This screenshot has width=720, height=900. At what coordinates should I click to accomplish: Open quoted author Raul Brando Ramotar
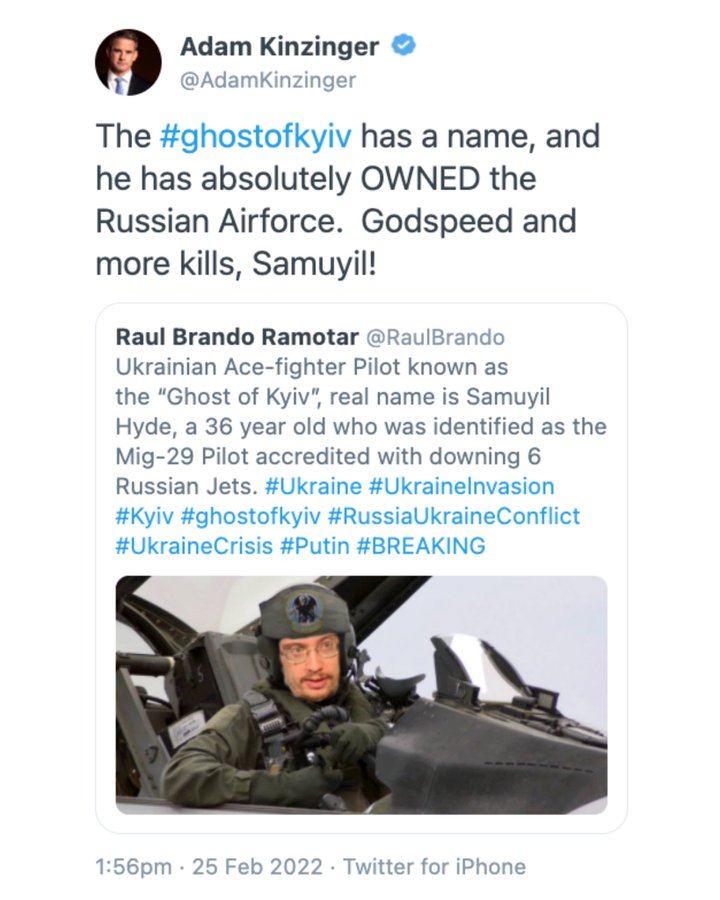pyautogui.click(x=237, y=337)
